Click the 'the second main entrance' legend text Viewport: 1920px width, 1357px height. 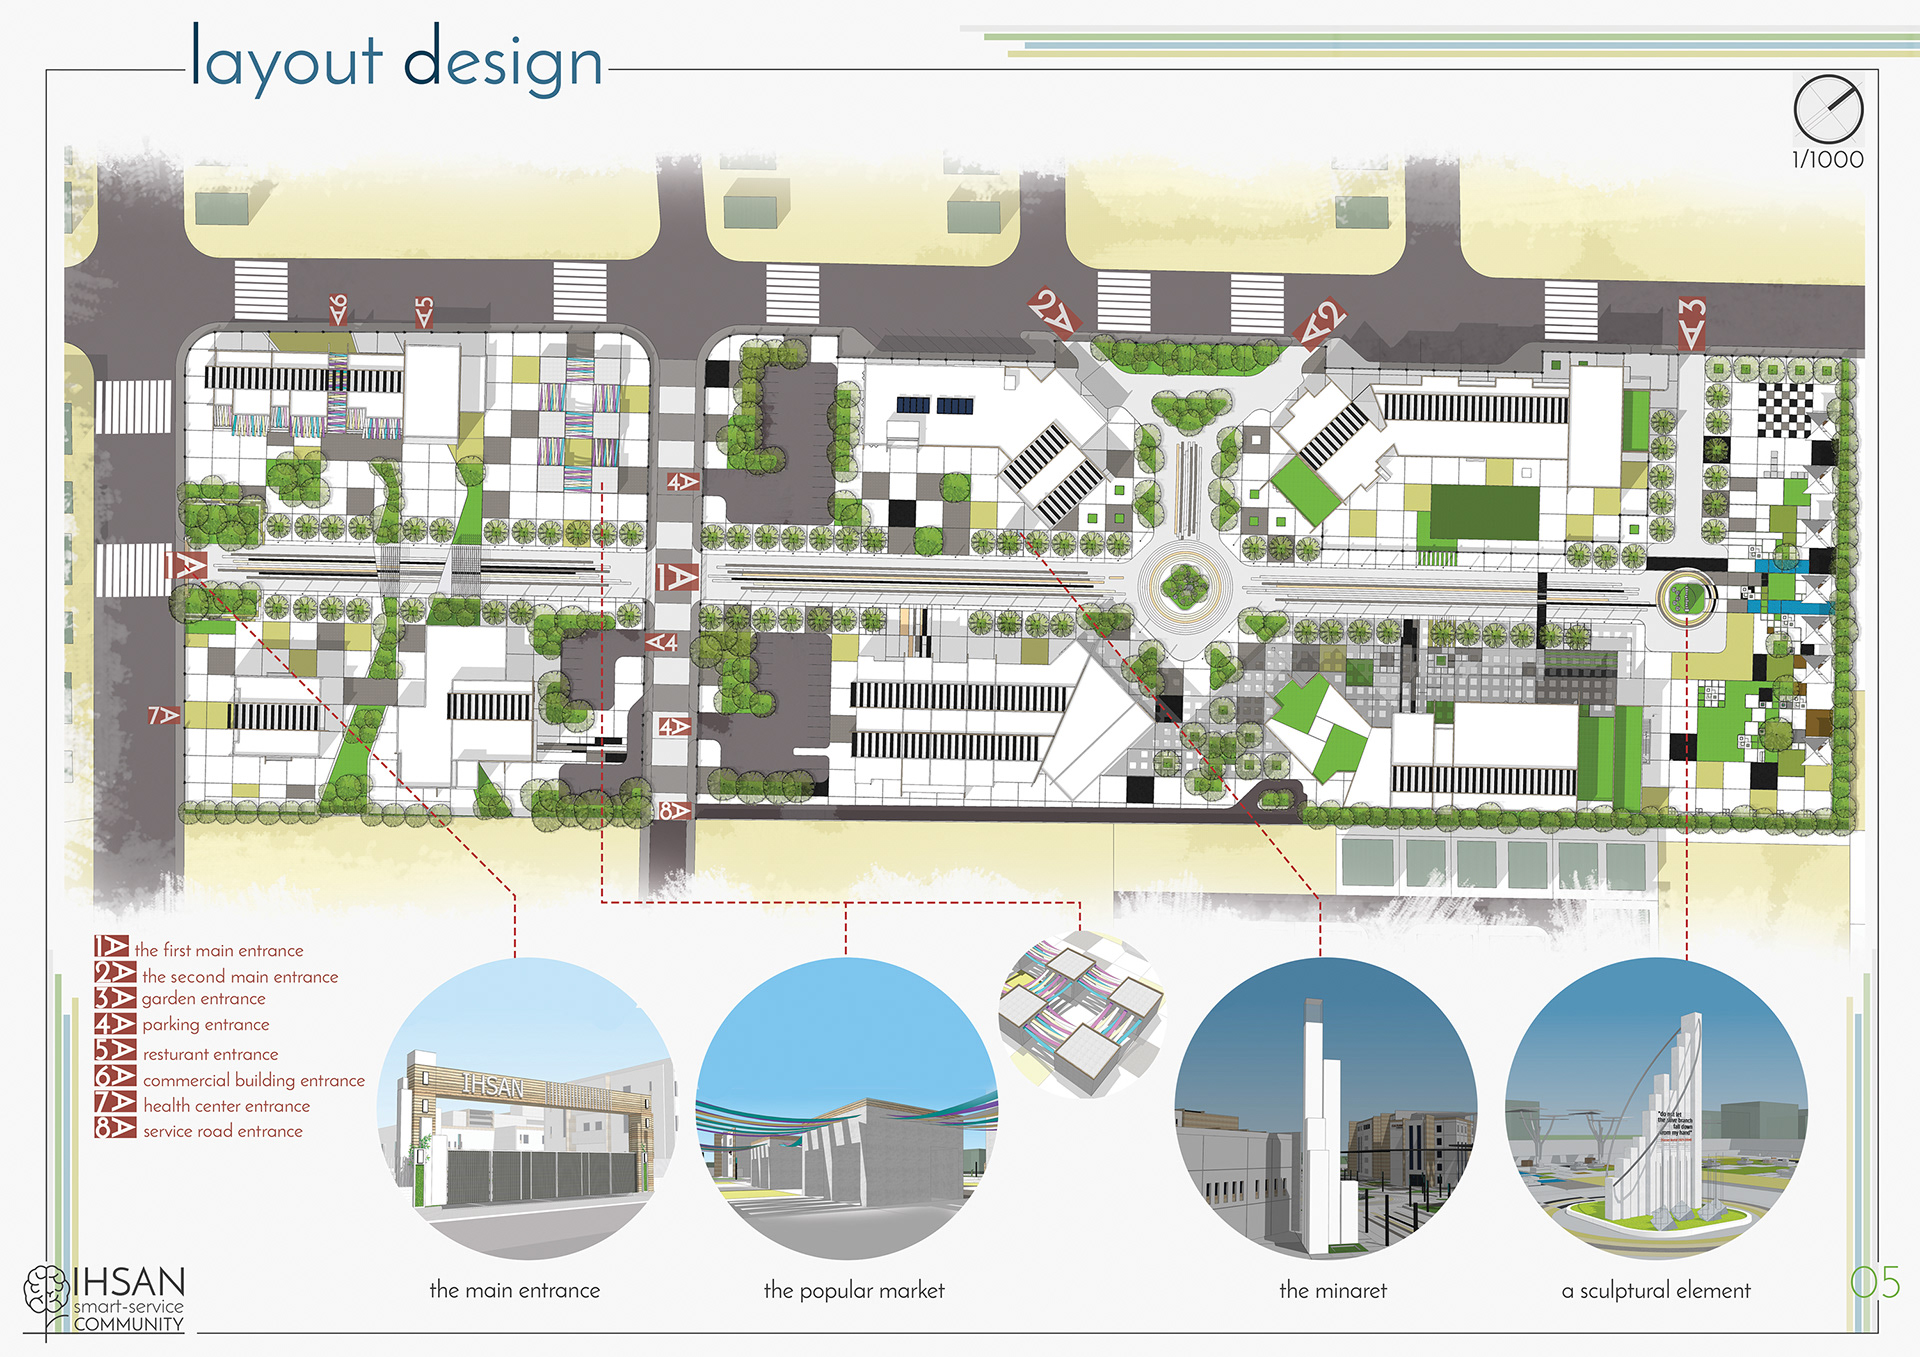240,976
